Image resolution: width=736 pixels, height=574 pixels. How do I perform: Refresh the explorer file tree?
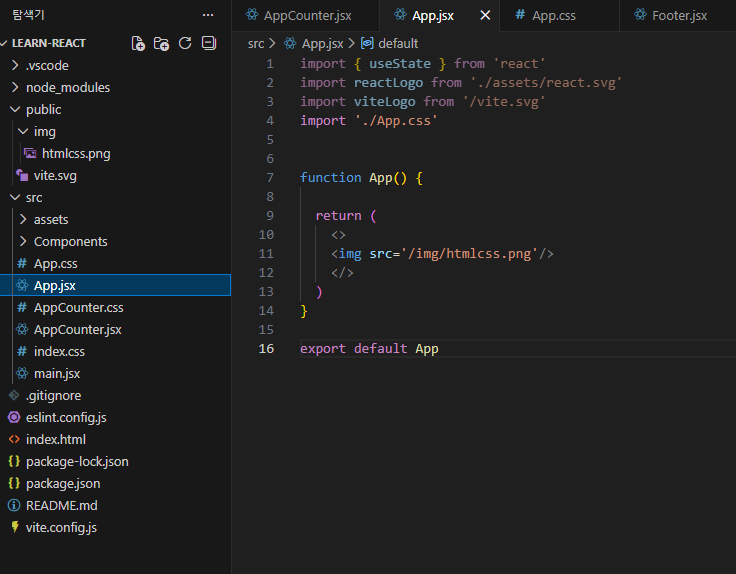[185, 43]
